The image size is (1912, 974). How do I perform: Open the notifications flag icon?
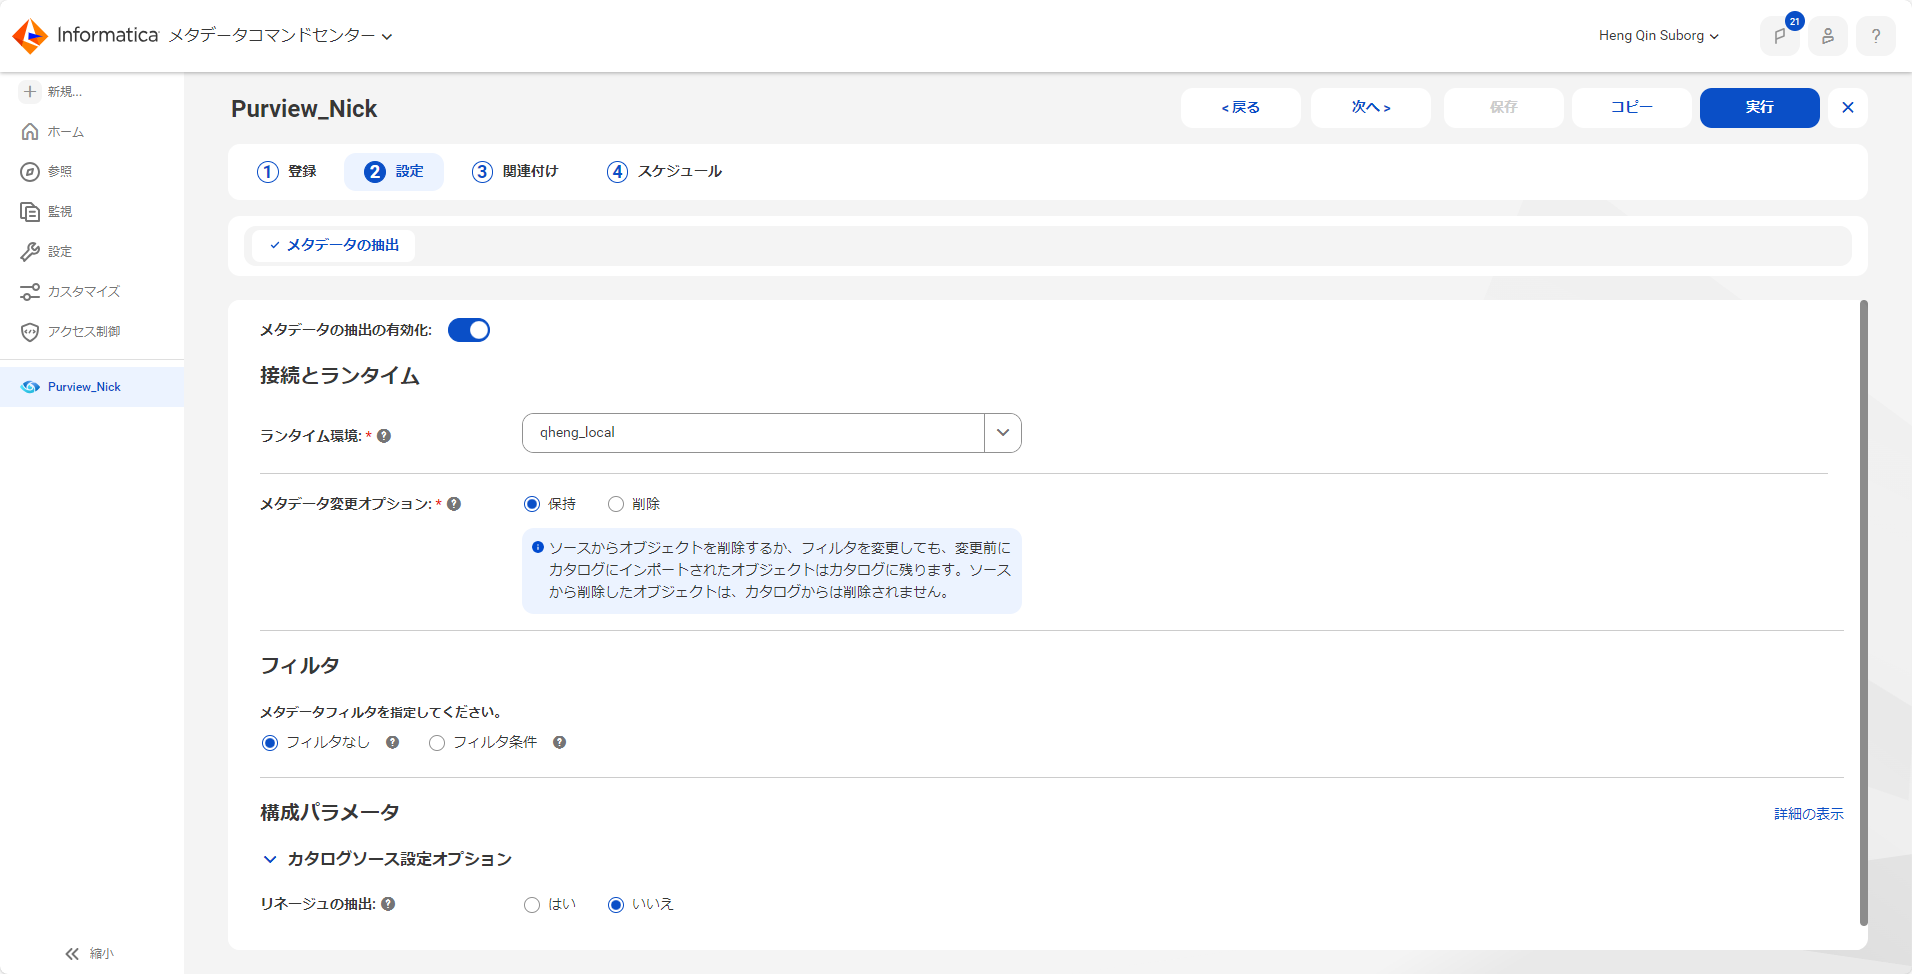[1780, 36]
